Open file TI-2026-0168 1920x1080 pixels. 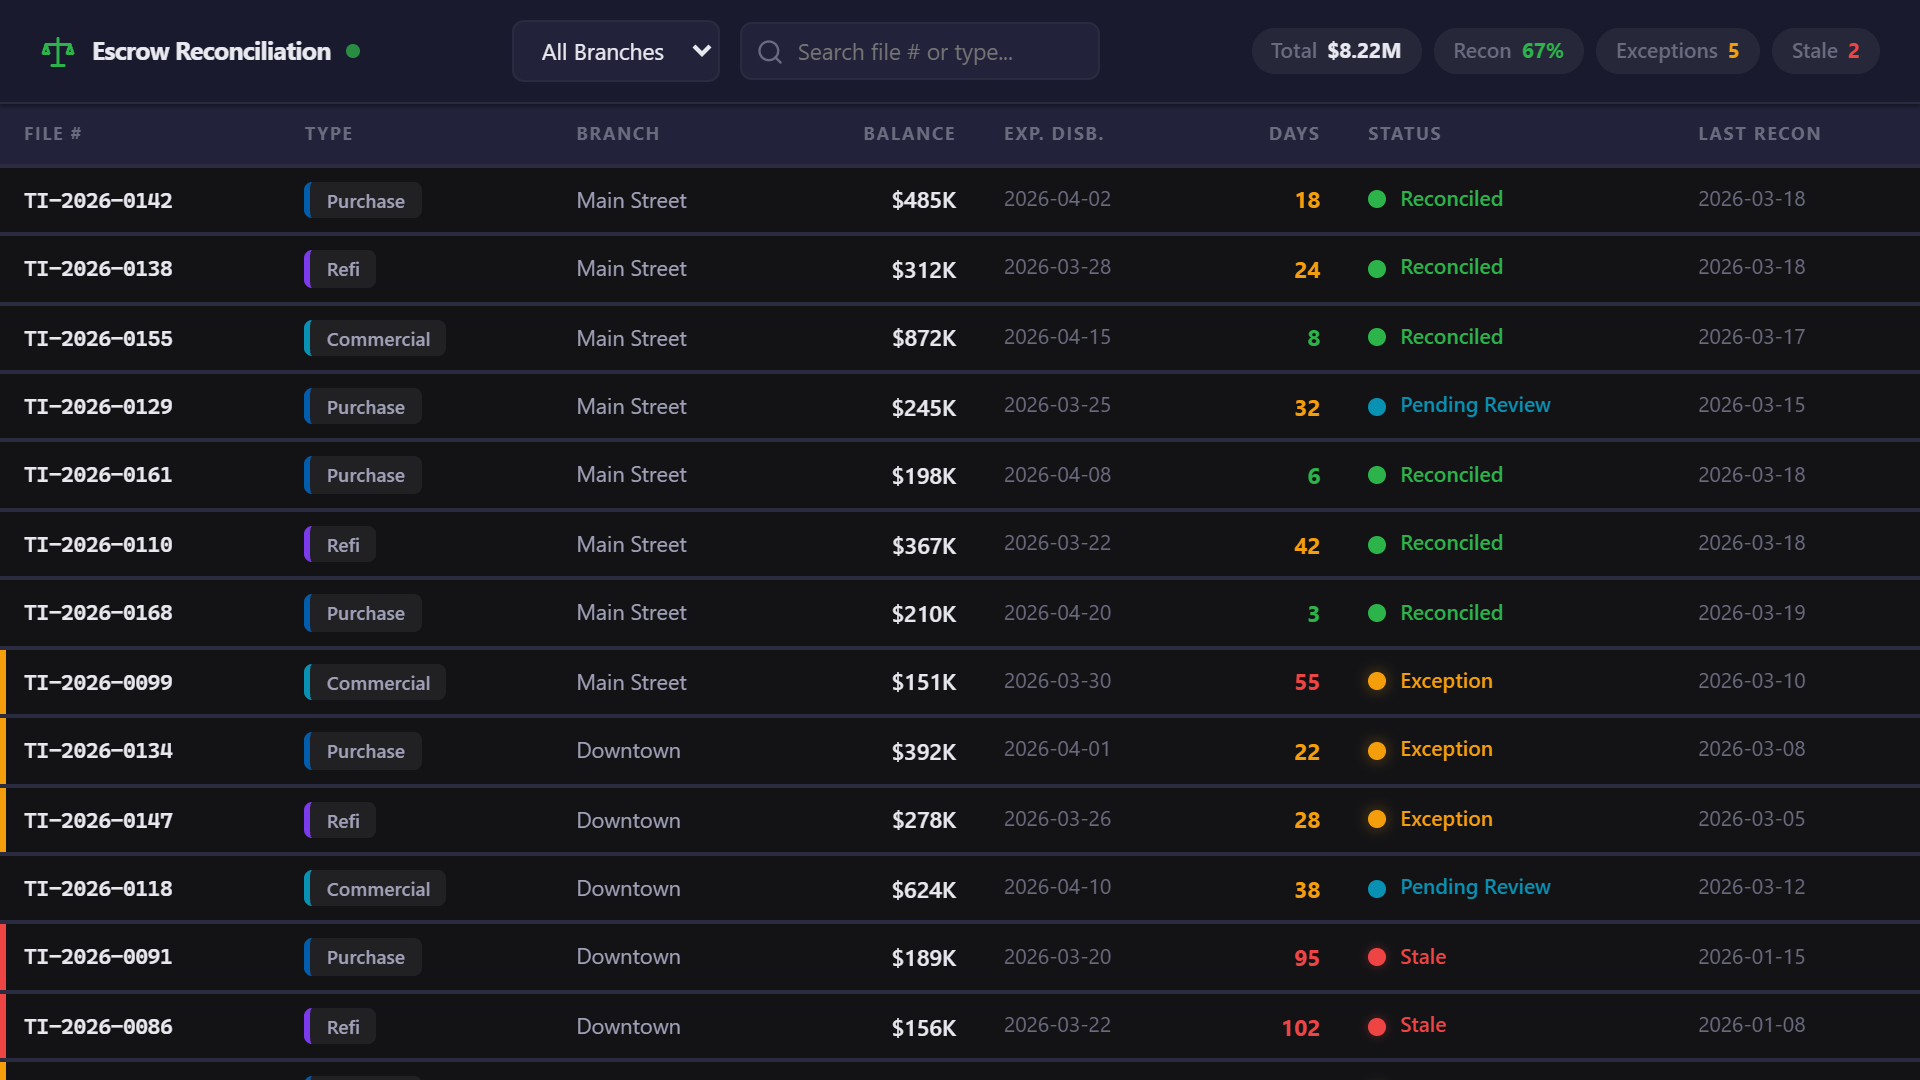click(x=97, y=613)
